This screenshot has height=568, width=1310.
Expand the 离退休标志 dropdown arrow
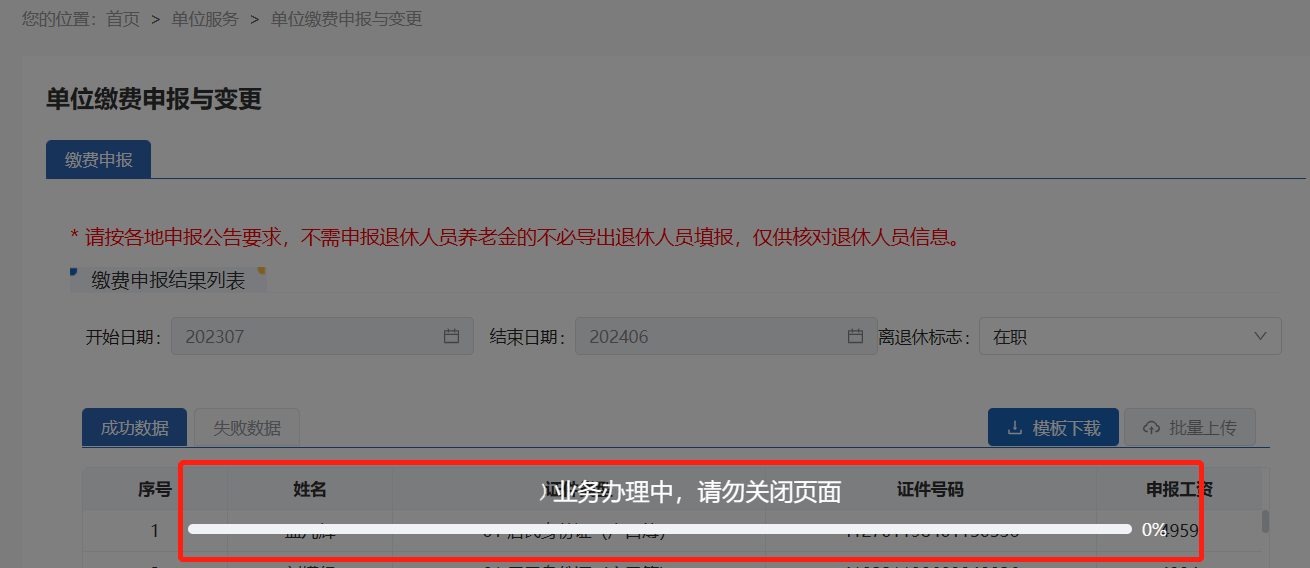(x=1260, y=337)
